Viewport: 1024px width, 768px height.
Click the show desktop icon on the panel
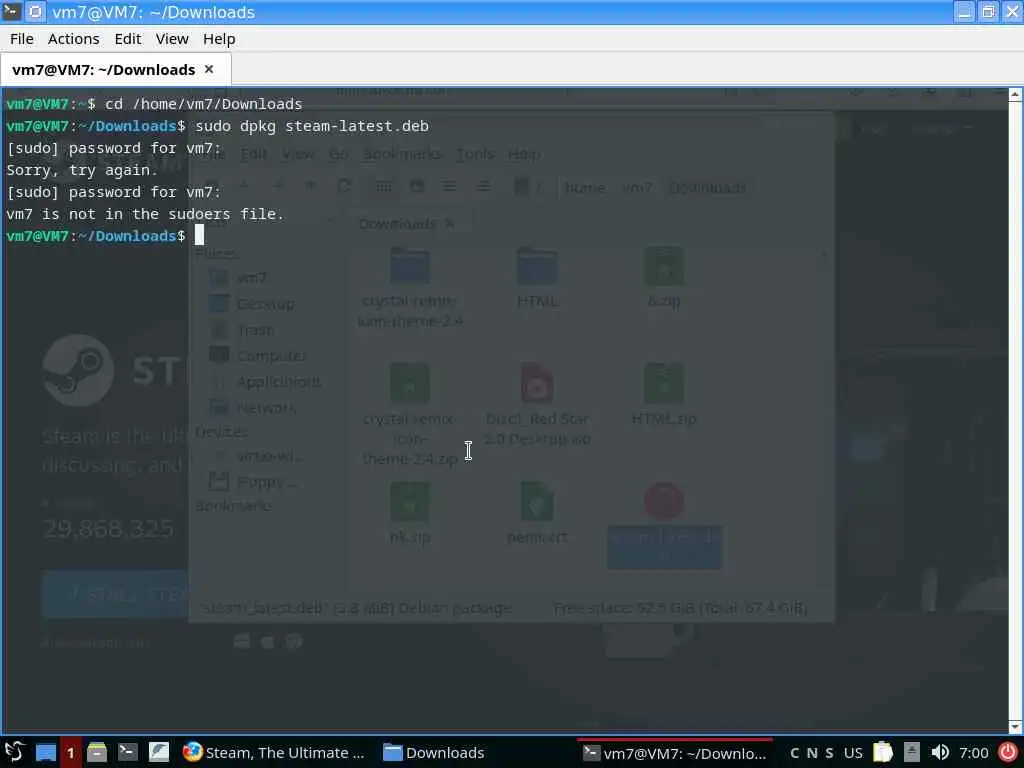click(46, 752)
